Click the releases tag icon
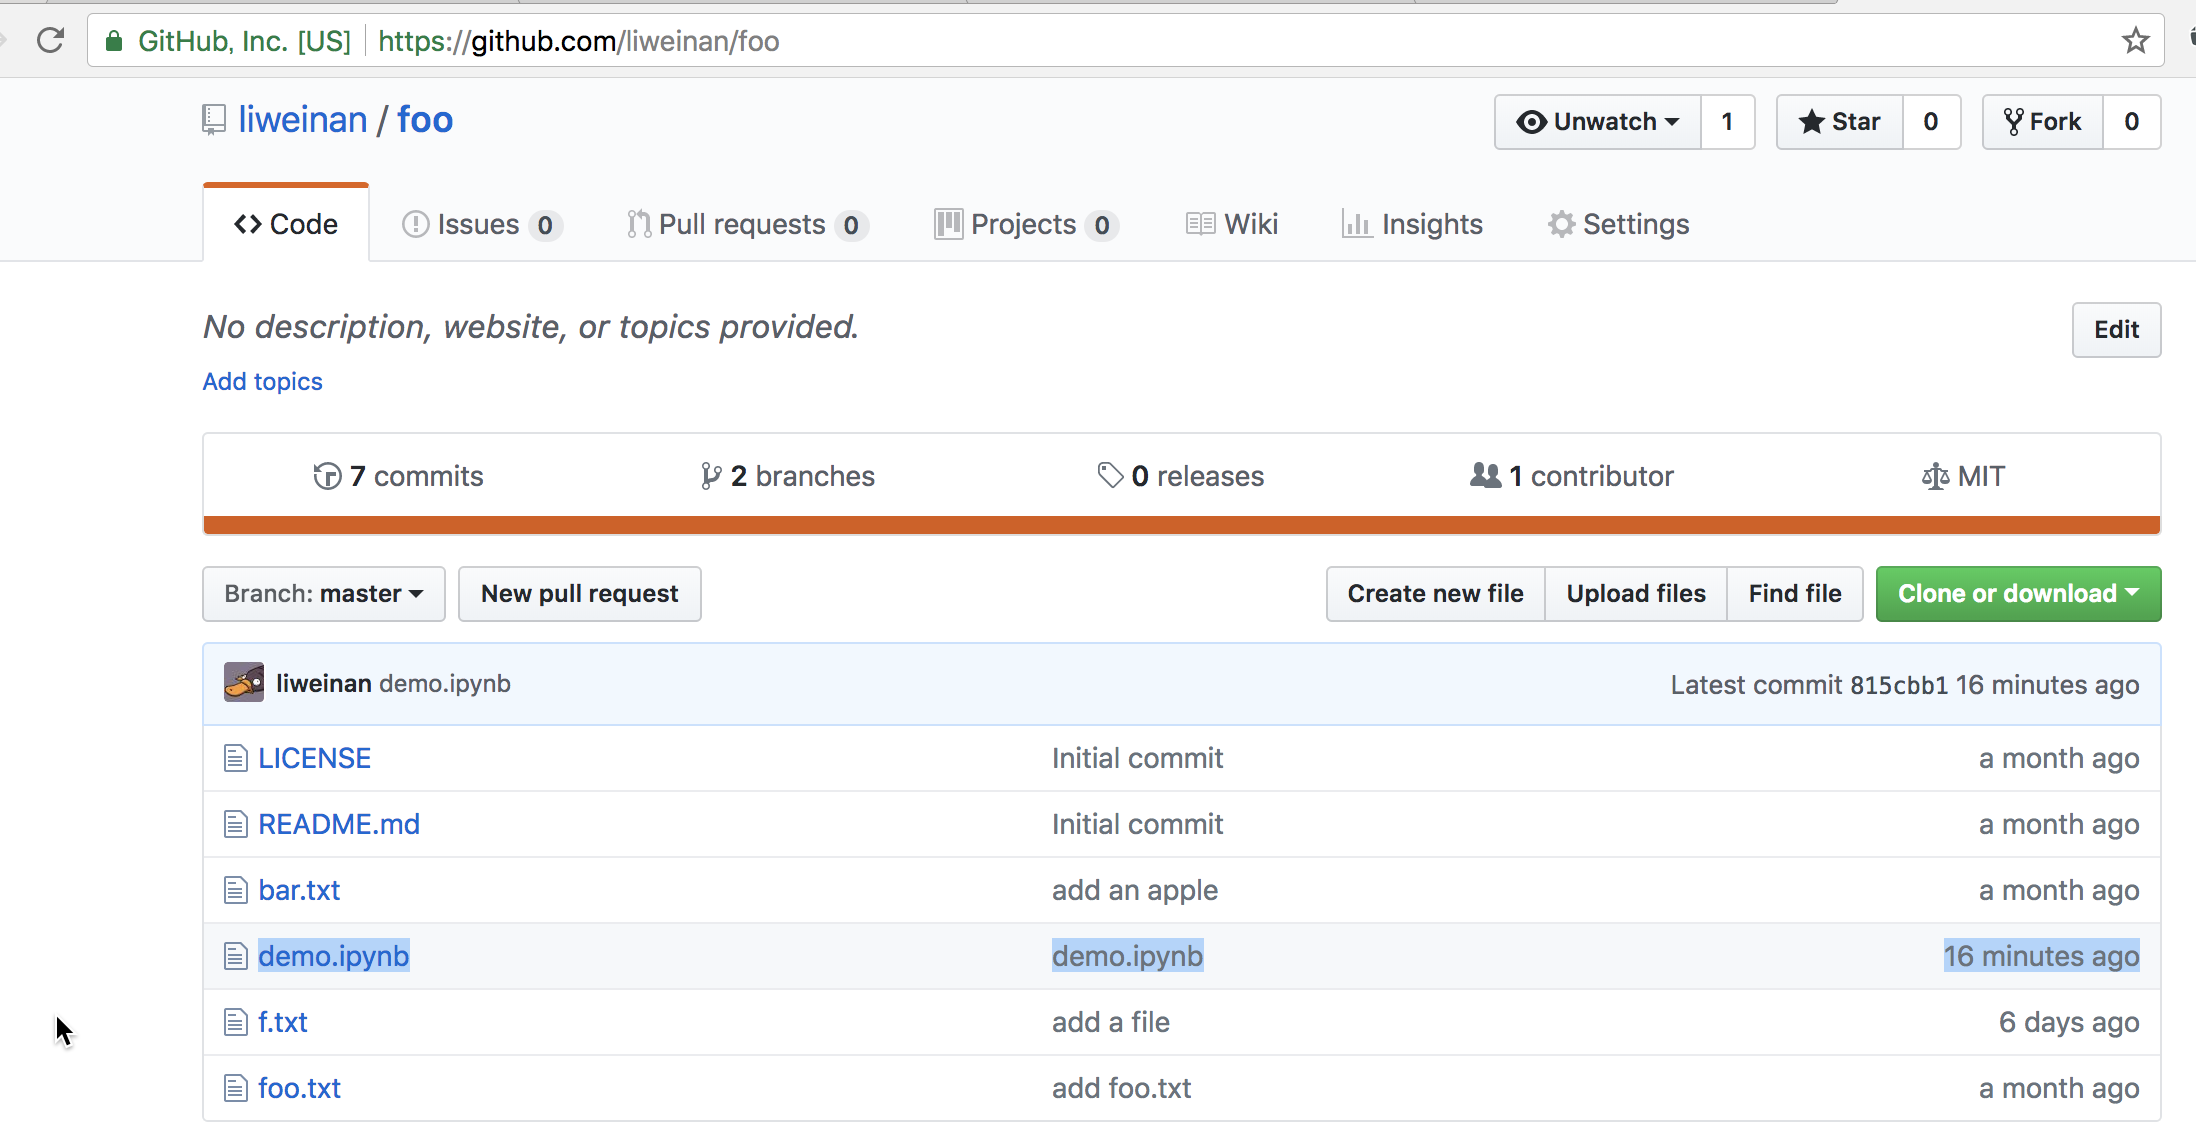Viewport: 2196px width, 1124px height. click(1110, 476)
